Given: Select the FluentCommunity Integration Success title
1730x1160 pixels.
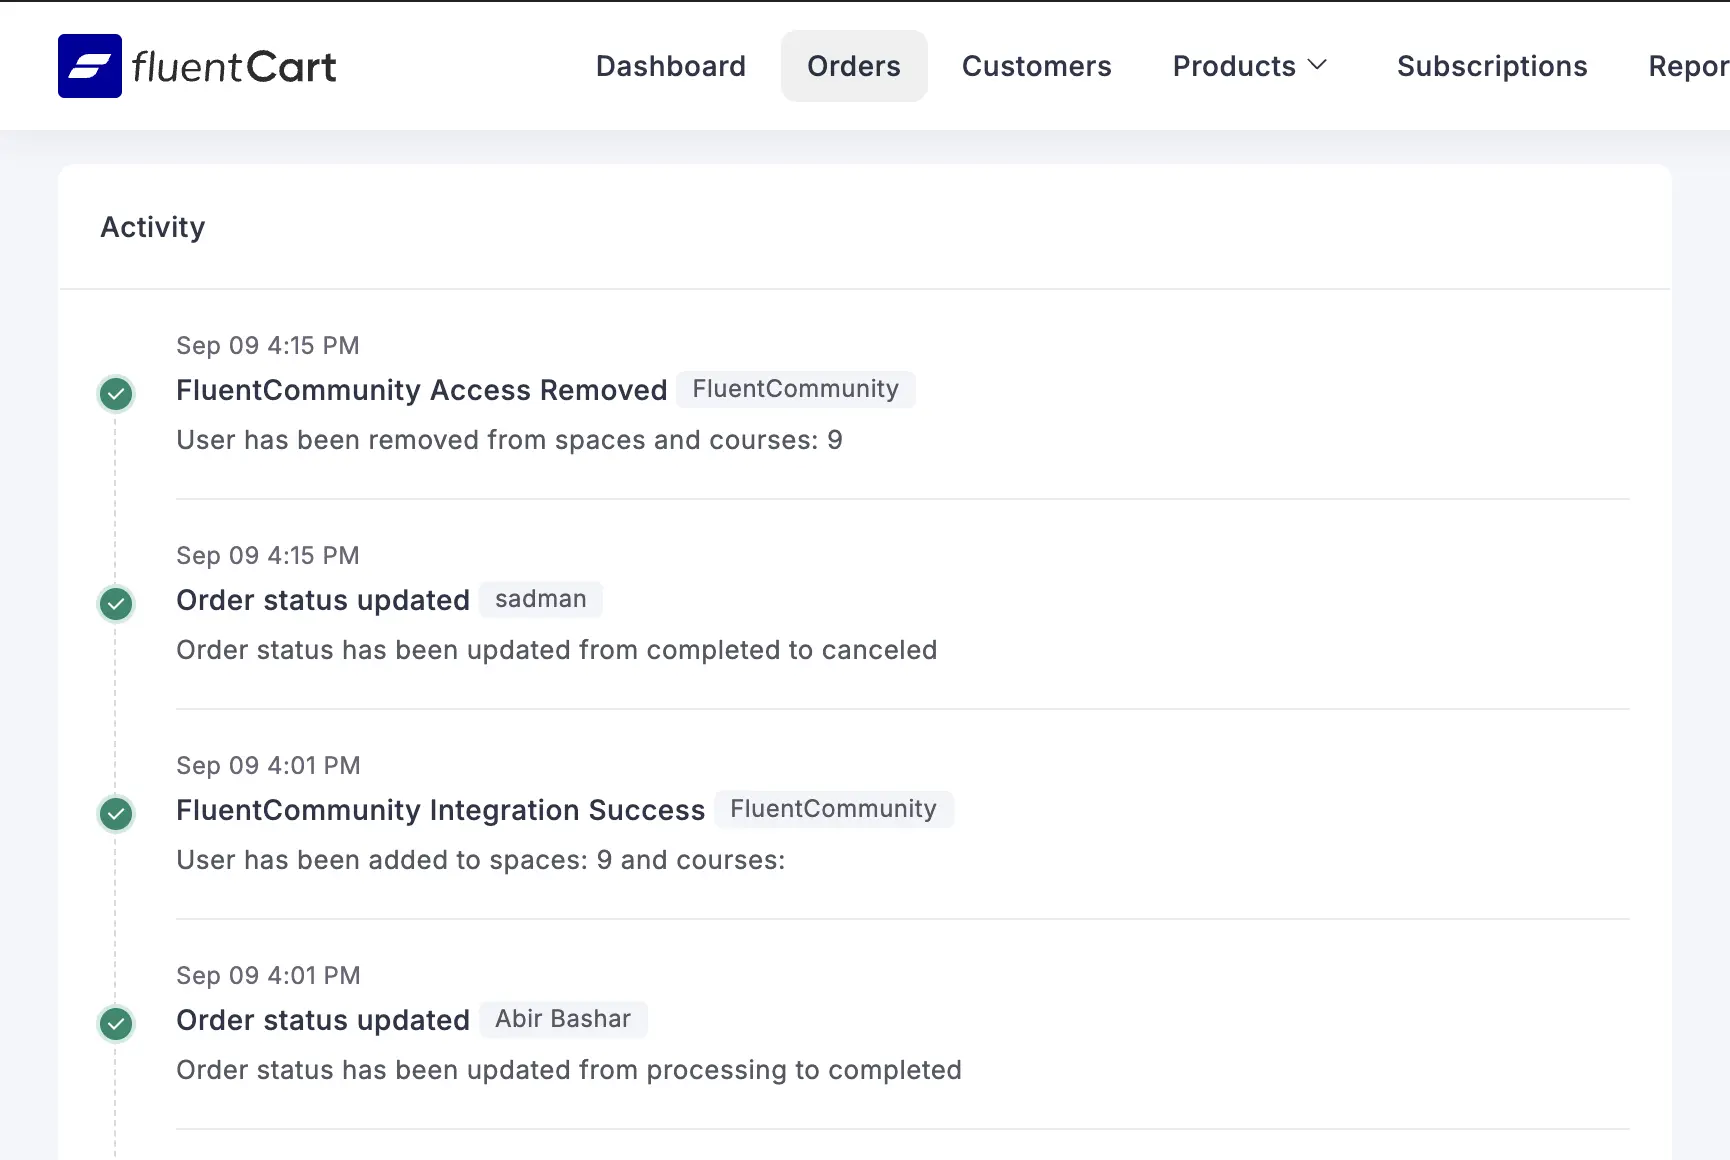Looking at the screenshot, I should tap(441, 810).
